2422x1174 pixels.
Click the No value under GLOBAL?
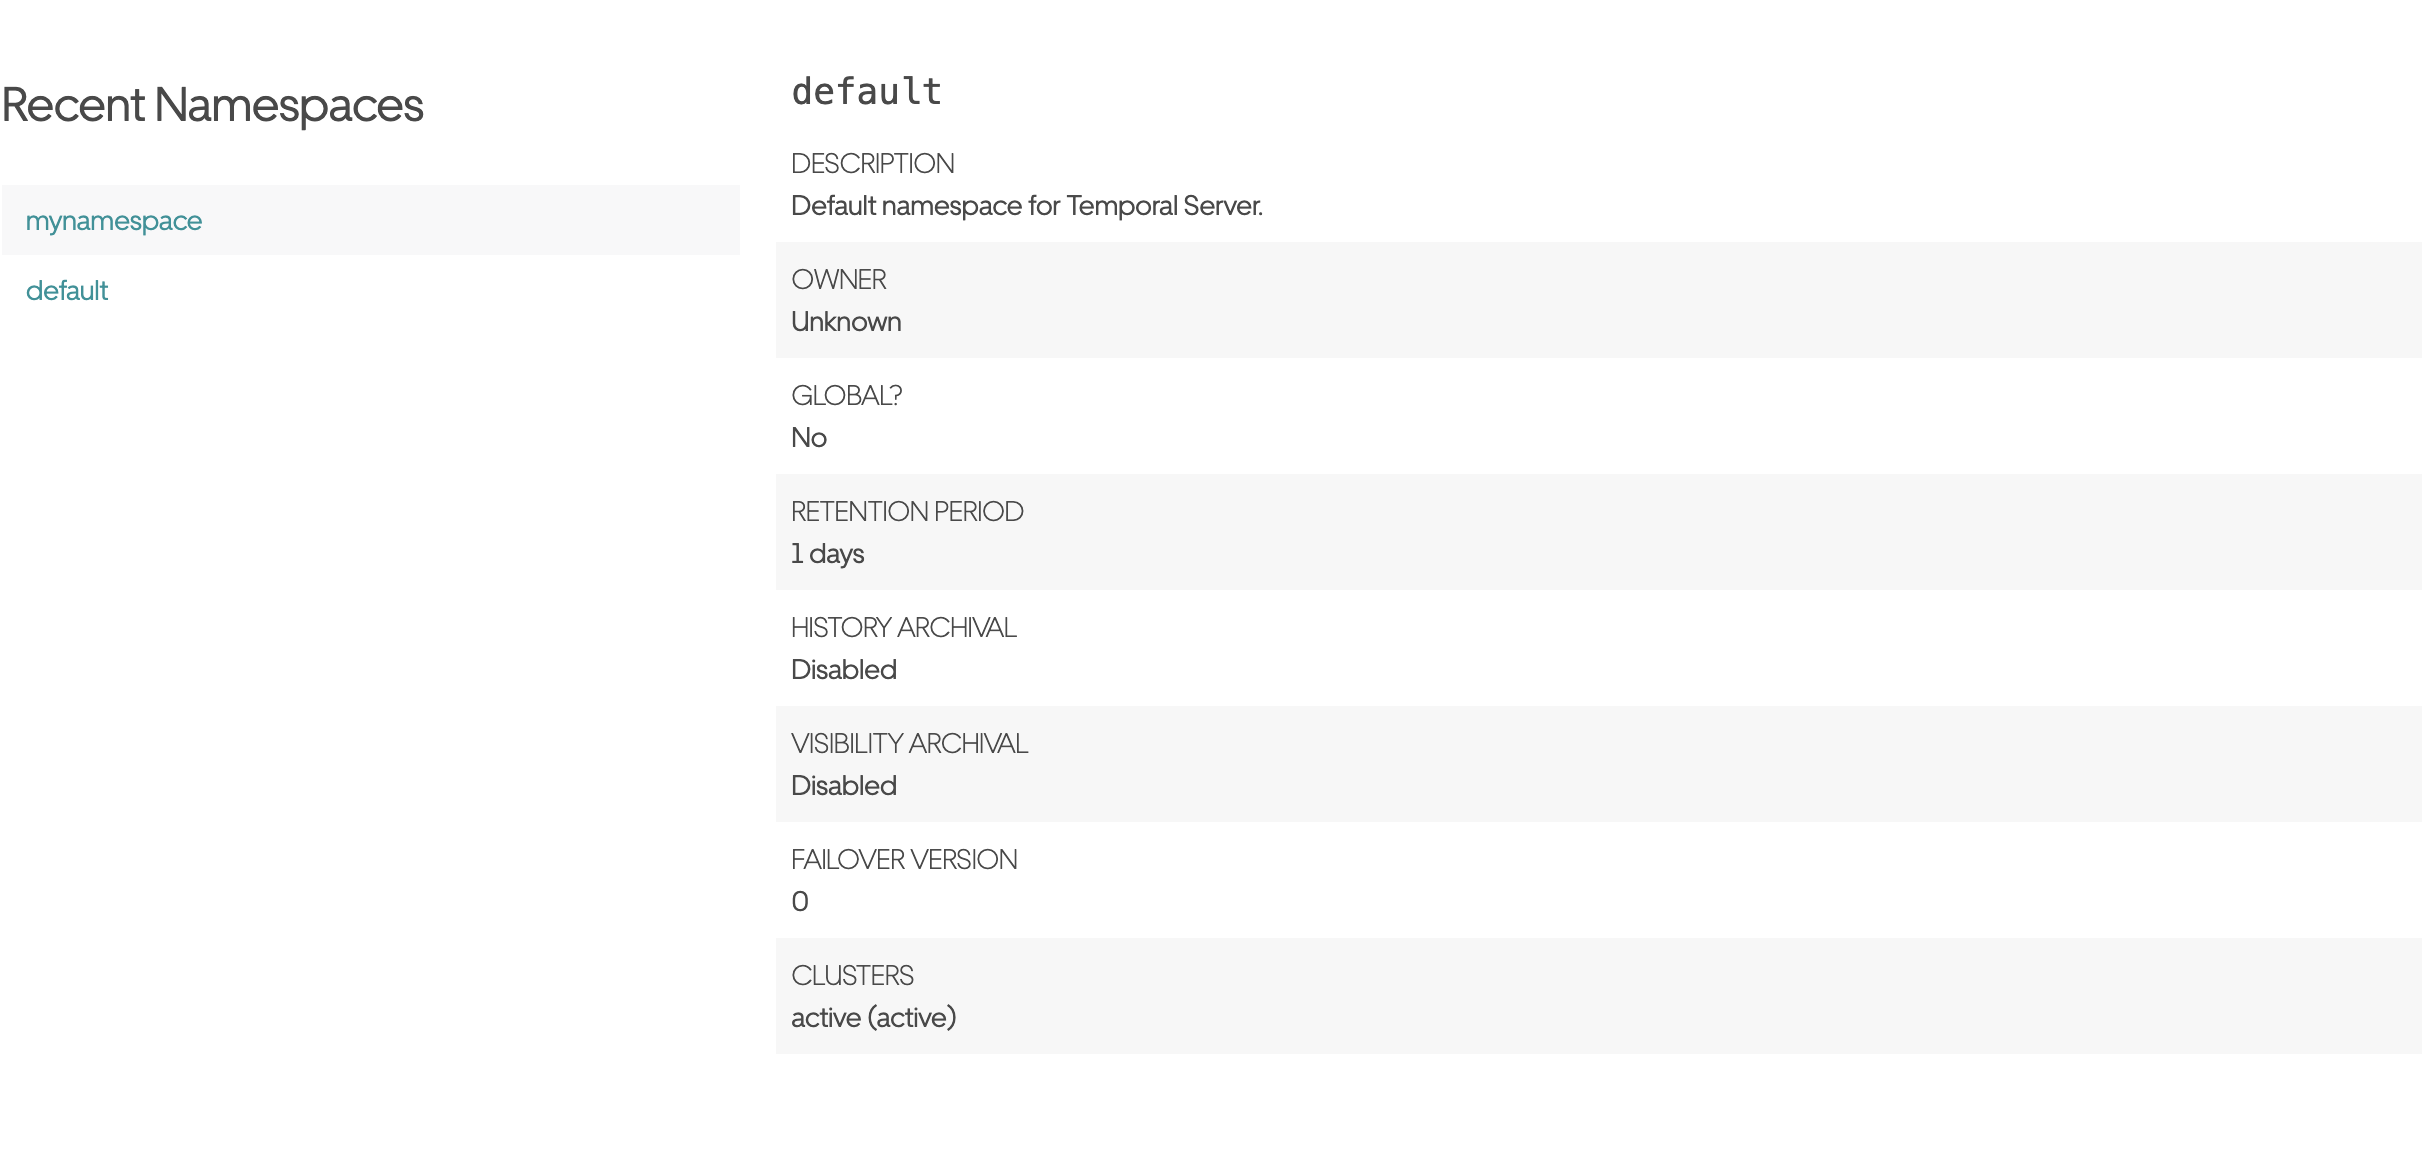point(807,437)
